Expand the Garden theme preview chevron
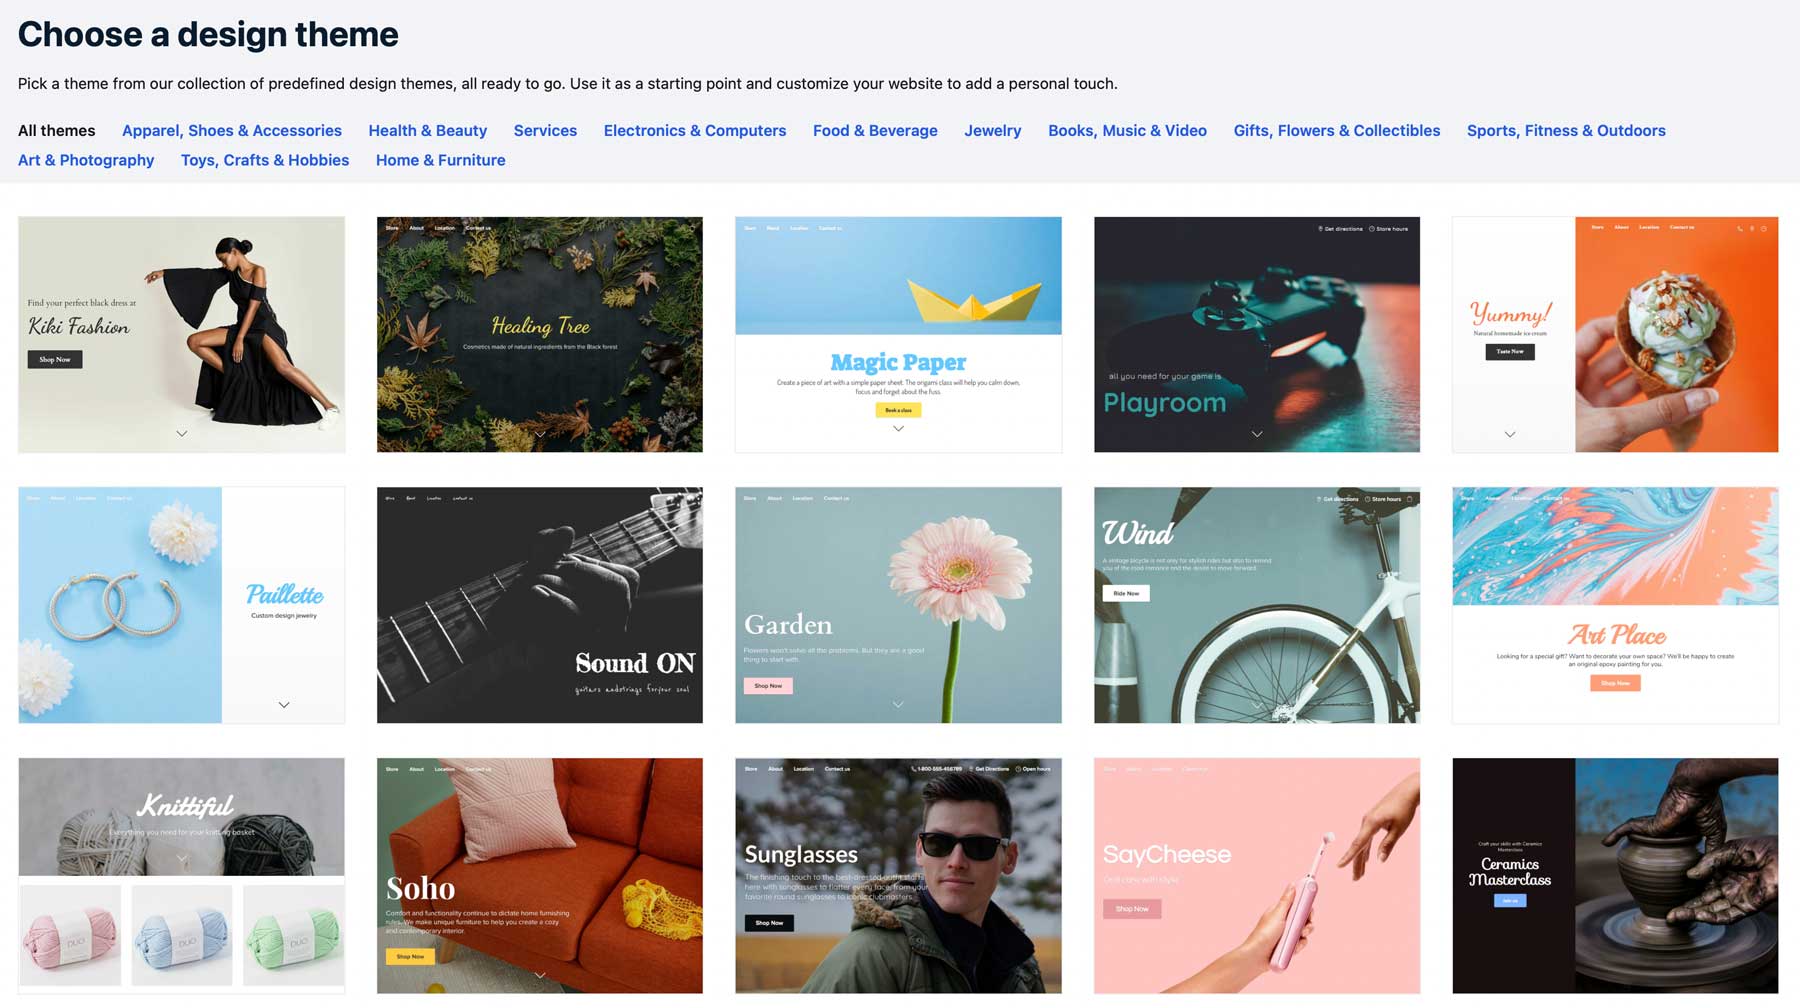Screen dimensions: 1800x1008 (x=898, y=704)
